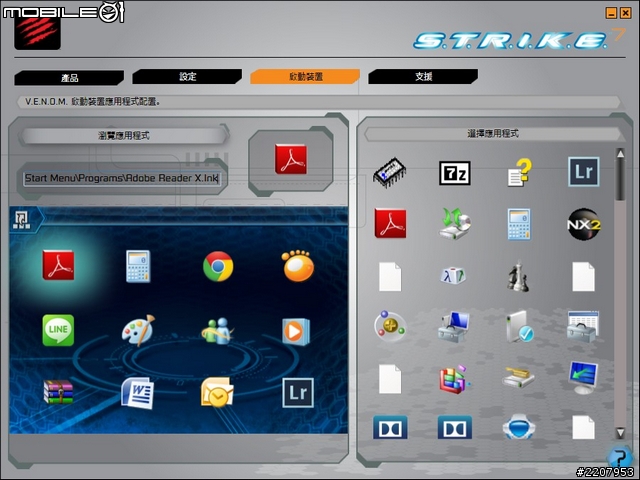The width and height of the screenshot is (640, 480).
Task: Select Lightroom in launcher grid
Action: pyautogui.click(x=298, y=393)
